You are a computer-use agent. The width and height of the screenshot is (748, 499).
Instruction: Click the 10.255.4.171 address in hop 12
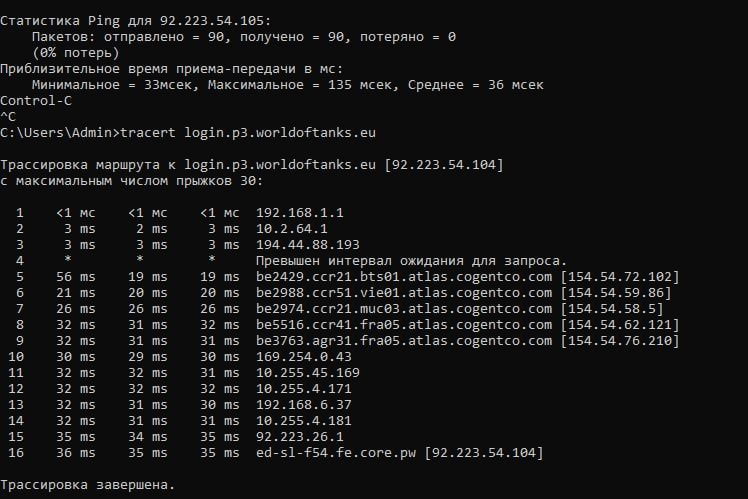(x=303, y=389)
